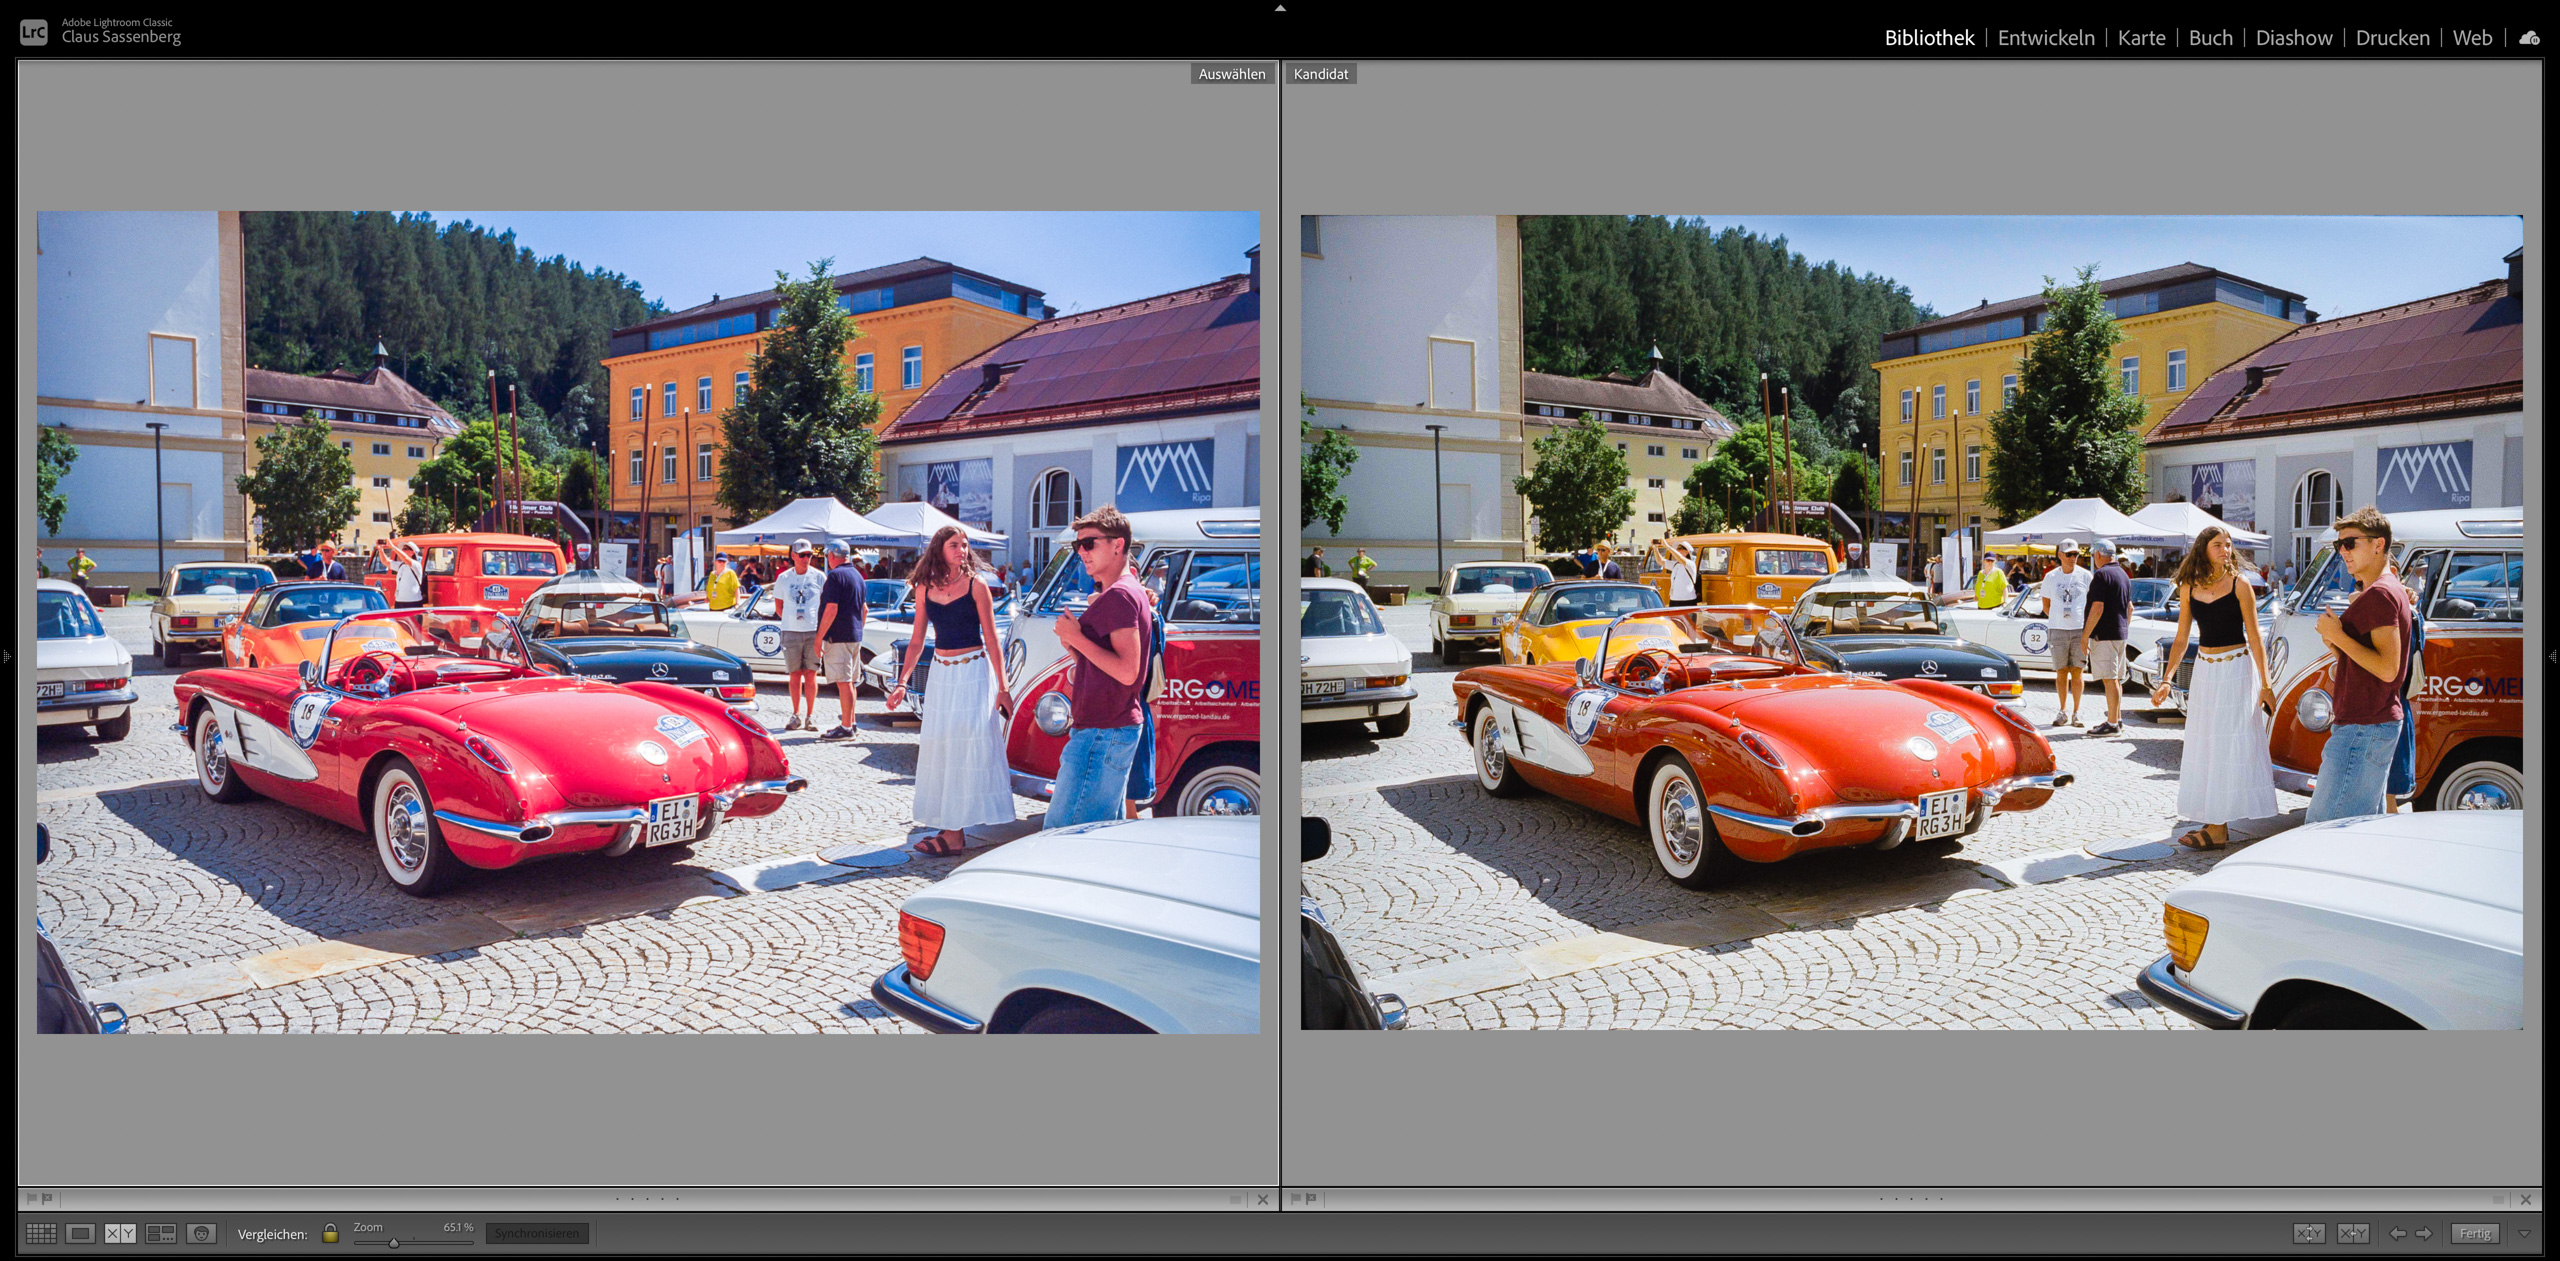Expand the top panel arrow
The width and height of the screenshot is (2560, 1261).
[x=1280, y=8]
